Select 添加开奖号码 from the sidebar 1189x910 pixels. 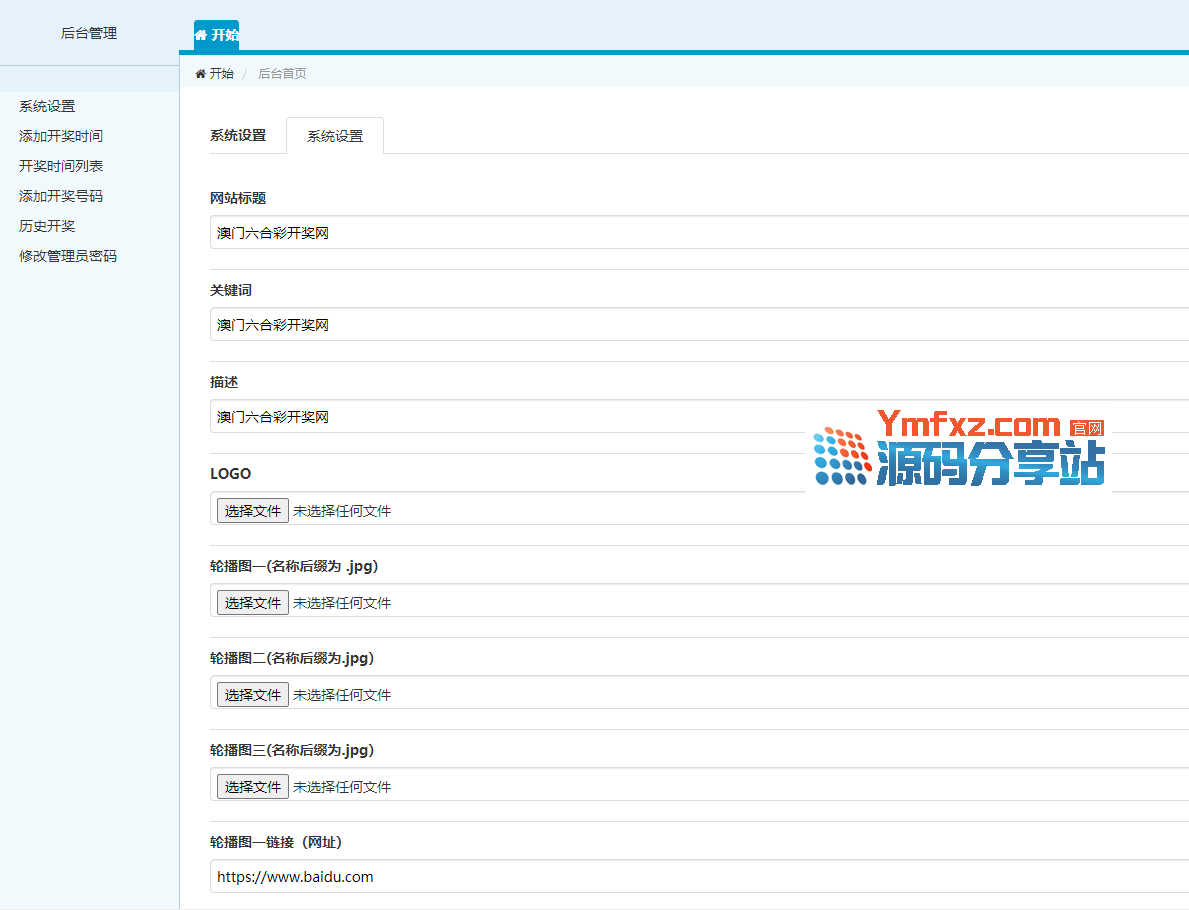(x=61, y=196)
